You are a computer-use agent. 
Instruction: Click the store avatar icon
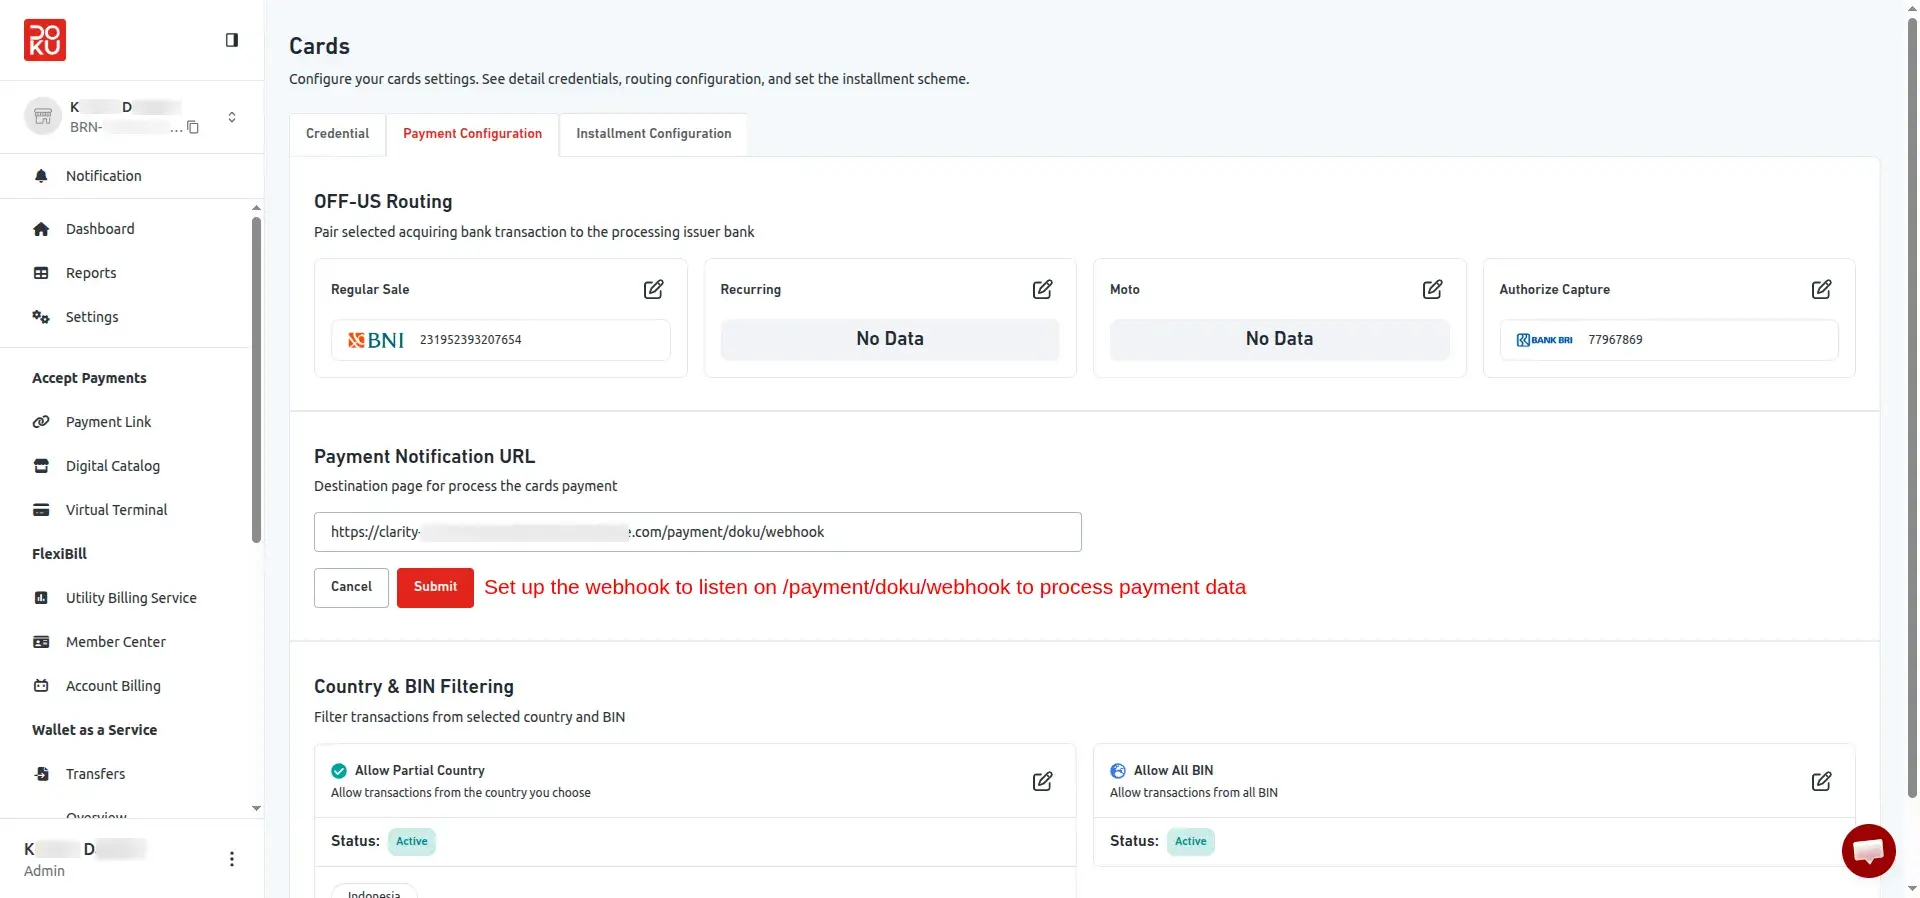pos(43,117)
